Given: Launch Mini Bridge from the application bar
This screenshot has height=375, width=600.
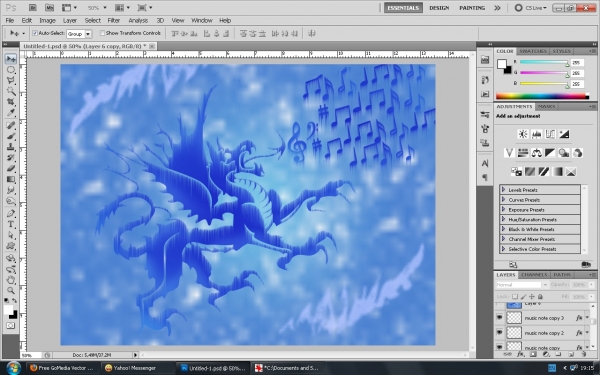Looking at the screenshot, I should tap(49, 8).
